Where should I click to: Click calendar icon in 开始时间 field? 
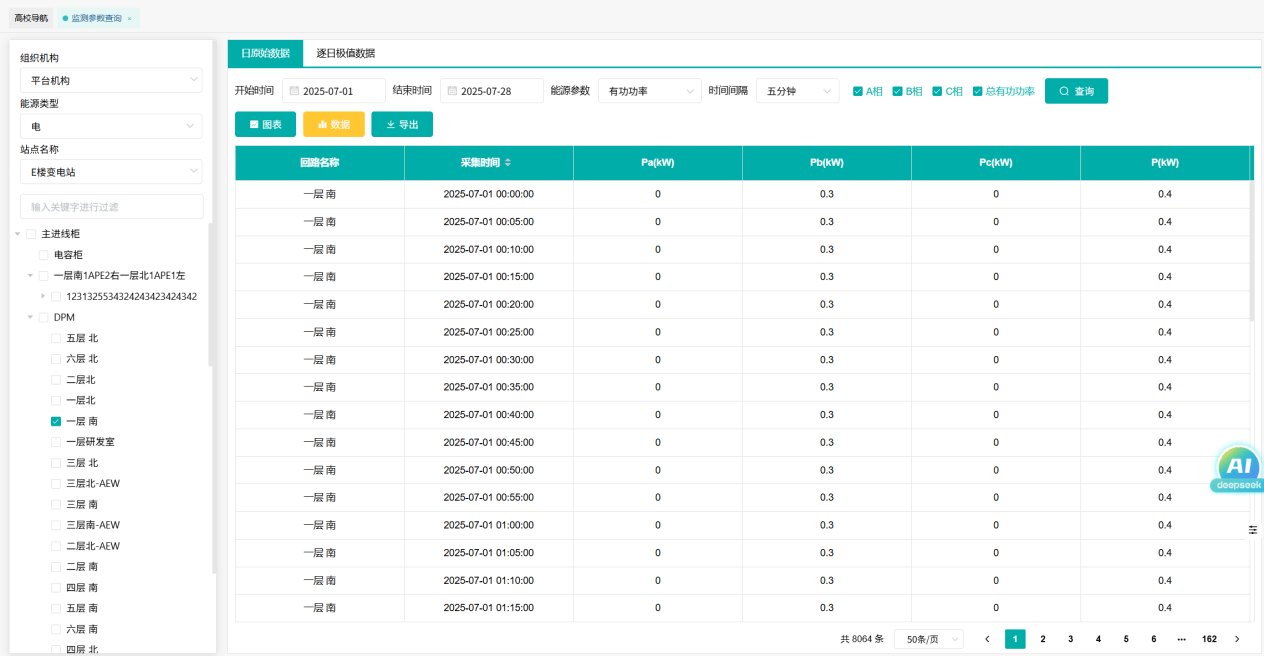(x=294, y=91)
